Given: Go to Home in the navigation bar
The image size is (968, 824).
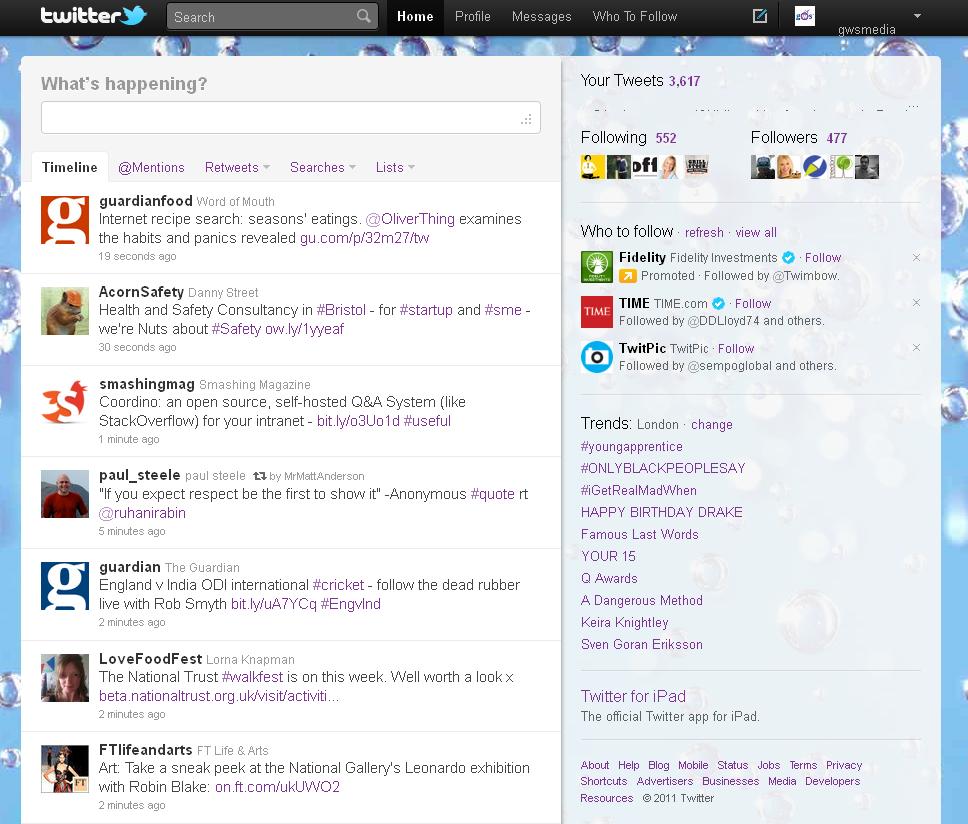Looking at the screenshot, I should pyautogui.click(x=415, y=17).
